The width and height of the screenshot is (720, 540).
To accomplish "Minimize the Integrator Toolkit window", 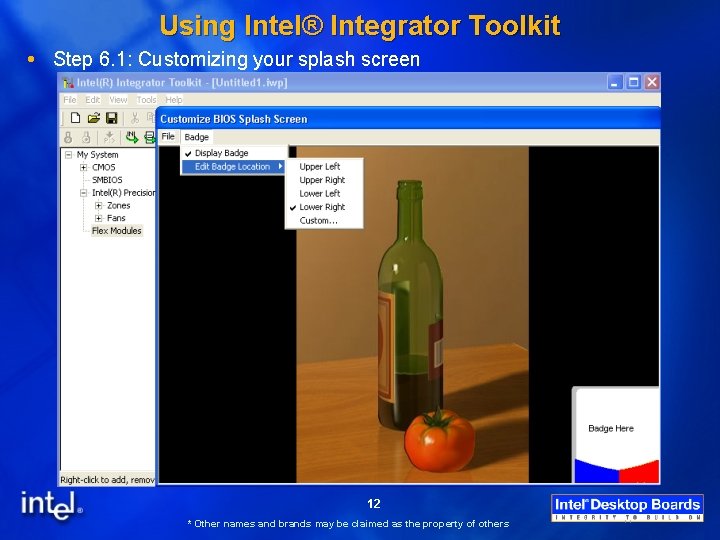I will (x=615, y=83).
